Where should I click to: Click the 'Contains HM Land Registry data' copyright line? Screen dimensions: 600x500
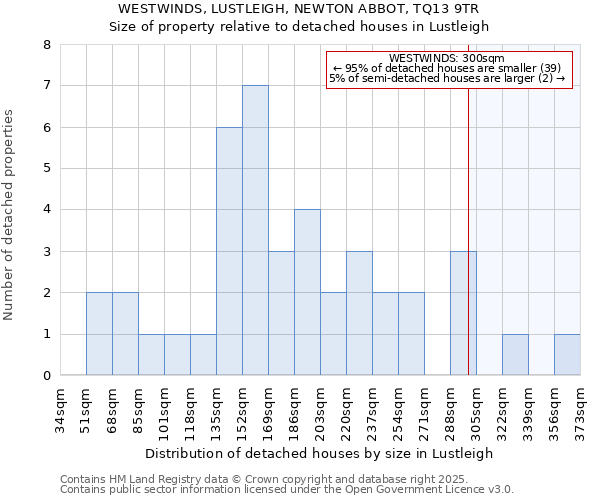click(x=264, y=479)
